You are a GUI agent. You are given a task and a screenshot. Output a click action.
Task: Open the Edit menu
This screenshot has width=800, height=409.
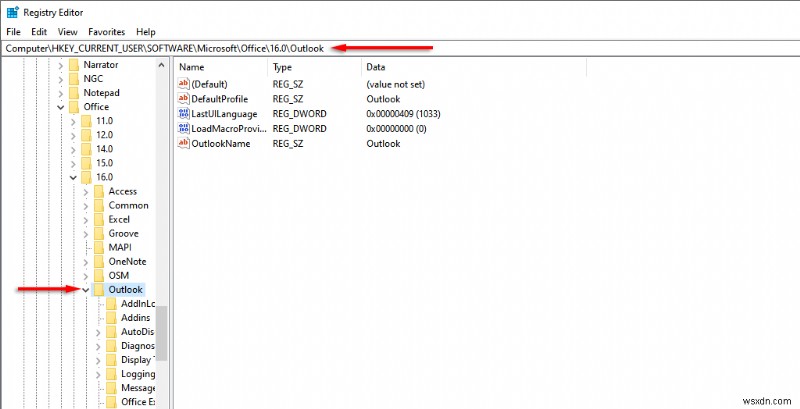point(39,32)
